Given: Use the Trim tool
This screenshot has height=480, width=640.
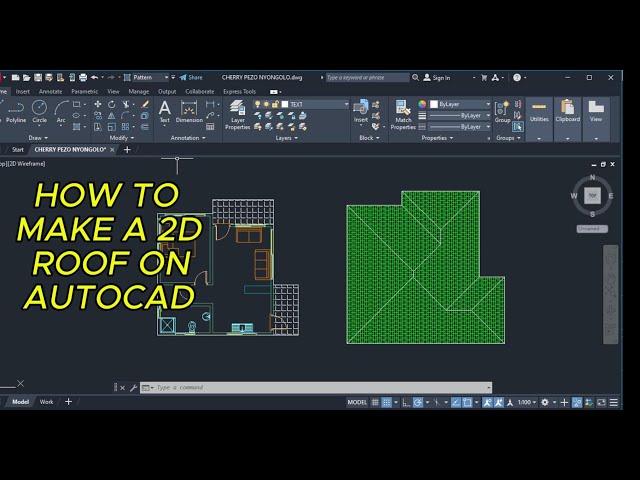Looking at the screenshot, I should (126, 104).
